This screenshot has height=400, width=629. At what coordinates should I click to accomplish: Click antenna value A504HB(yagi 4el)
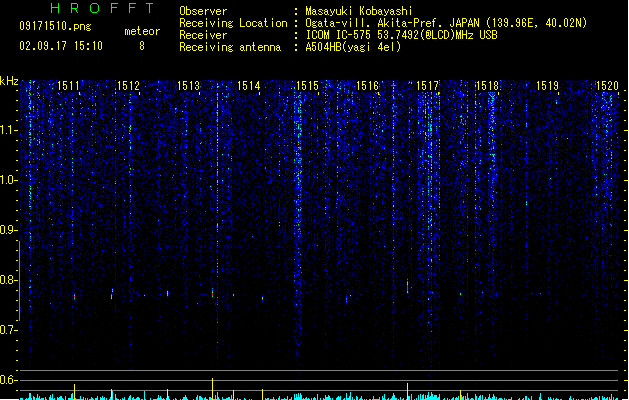pos(353,47)
